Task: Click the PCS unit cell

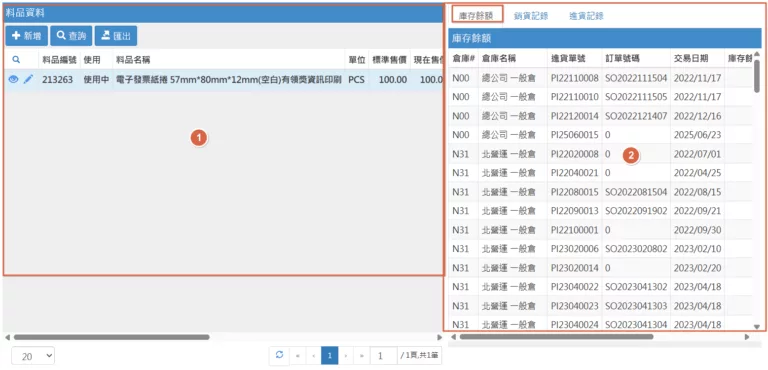Action: (356, 79)
